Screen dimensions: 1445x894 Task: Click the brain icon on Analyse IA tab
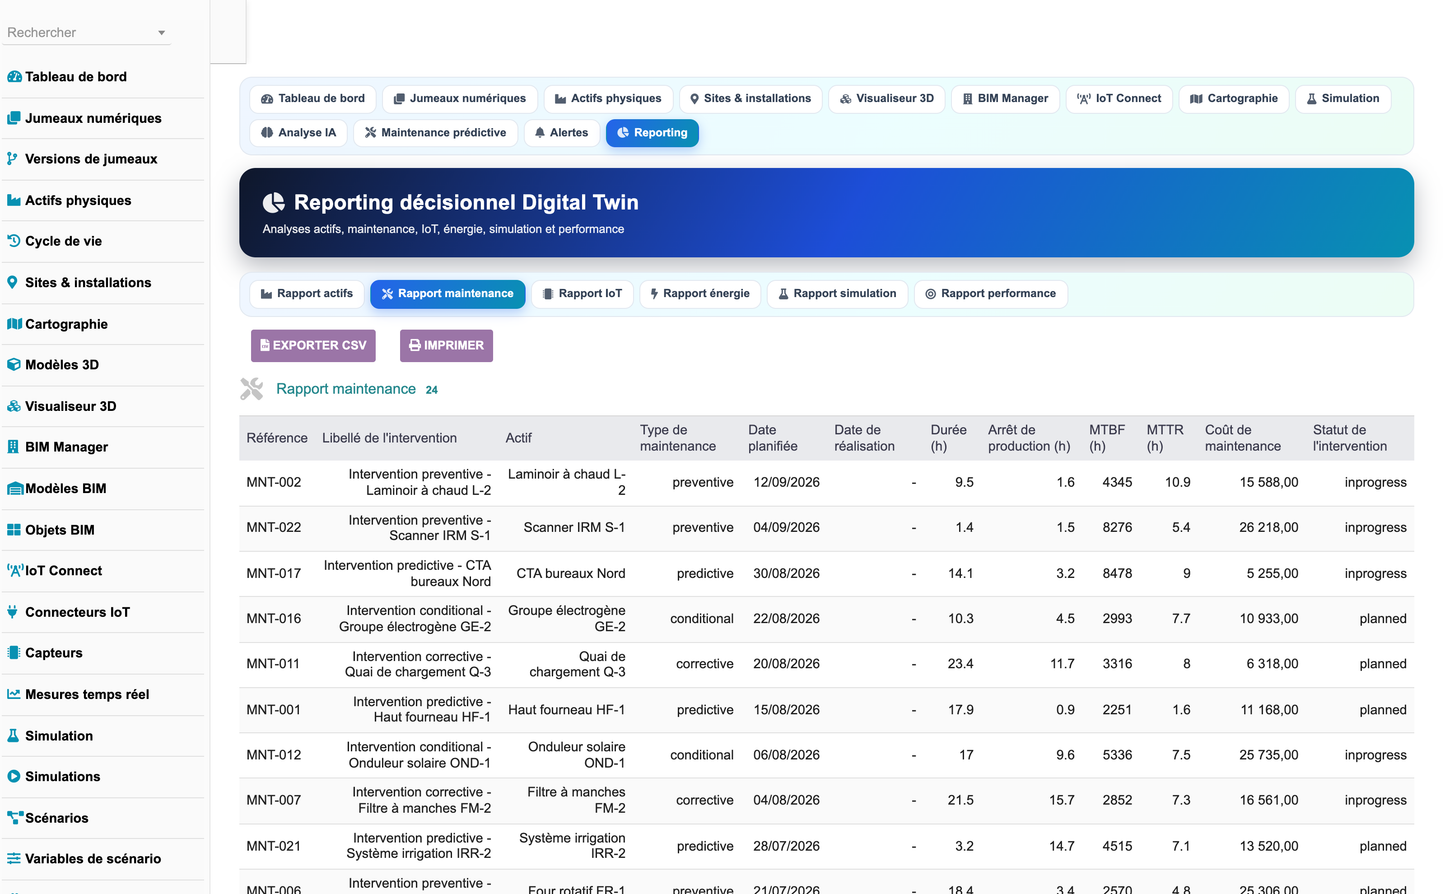point(267,133)
